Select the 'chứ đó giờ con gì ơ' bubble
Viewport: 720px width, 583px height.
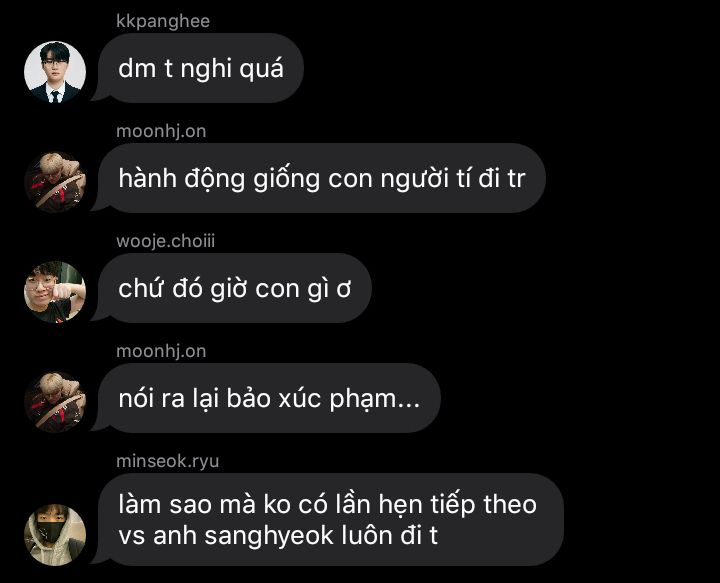(232, 288)
